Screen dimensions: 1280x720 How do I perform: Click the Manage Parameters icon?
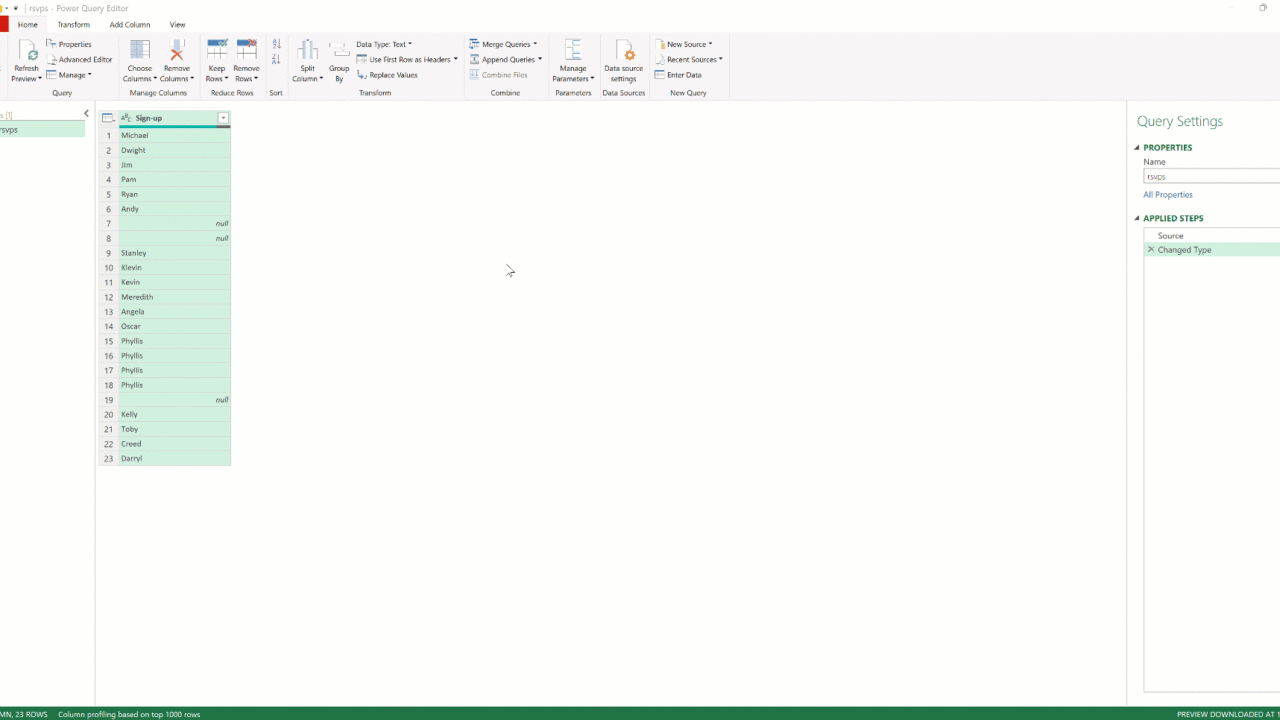573,51
